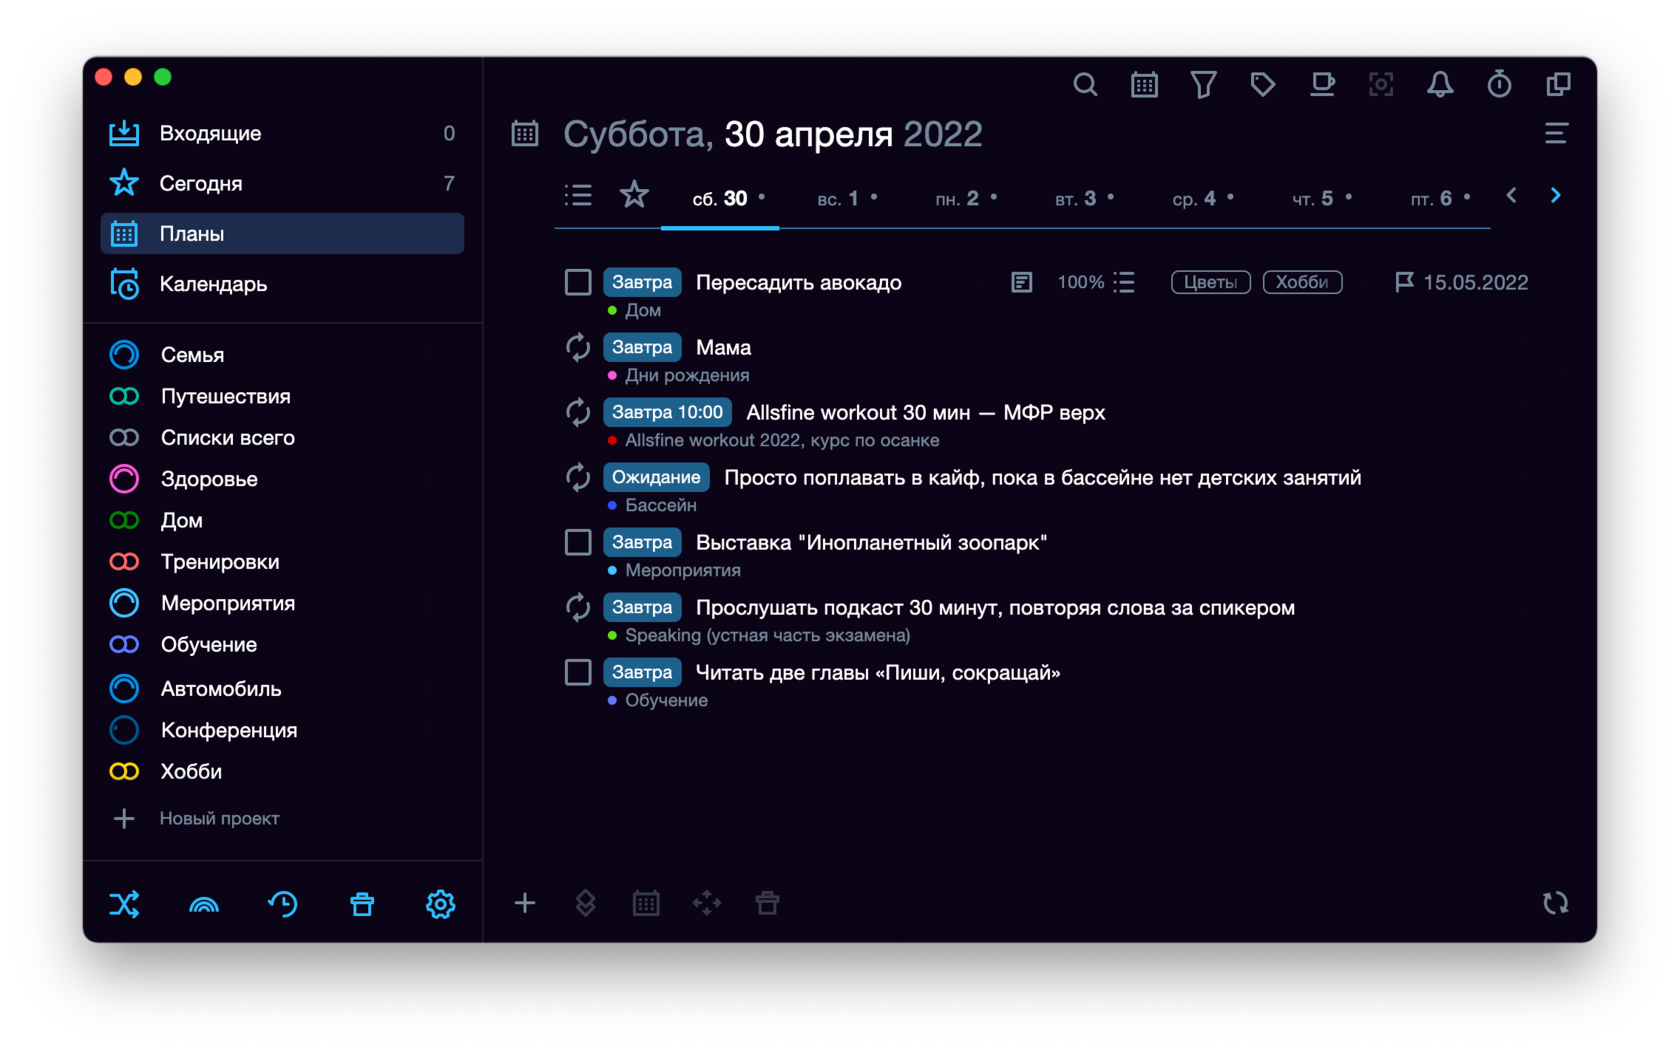Open the Конференция project

click(x=229, y=730)
